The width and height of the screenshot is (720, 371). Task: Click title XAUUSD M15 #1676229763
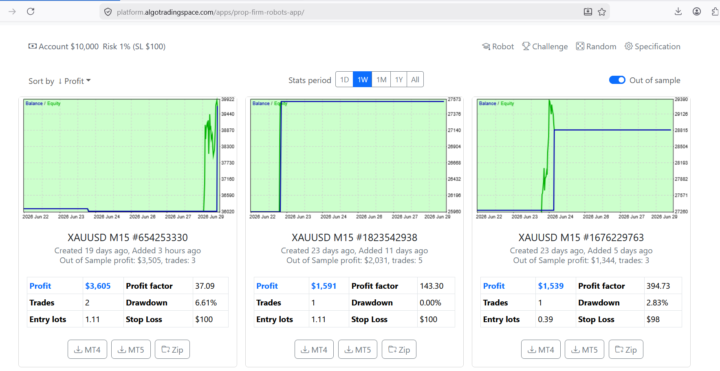[581, 237]
